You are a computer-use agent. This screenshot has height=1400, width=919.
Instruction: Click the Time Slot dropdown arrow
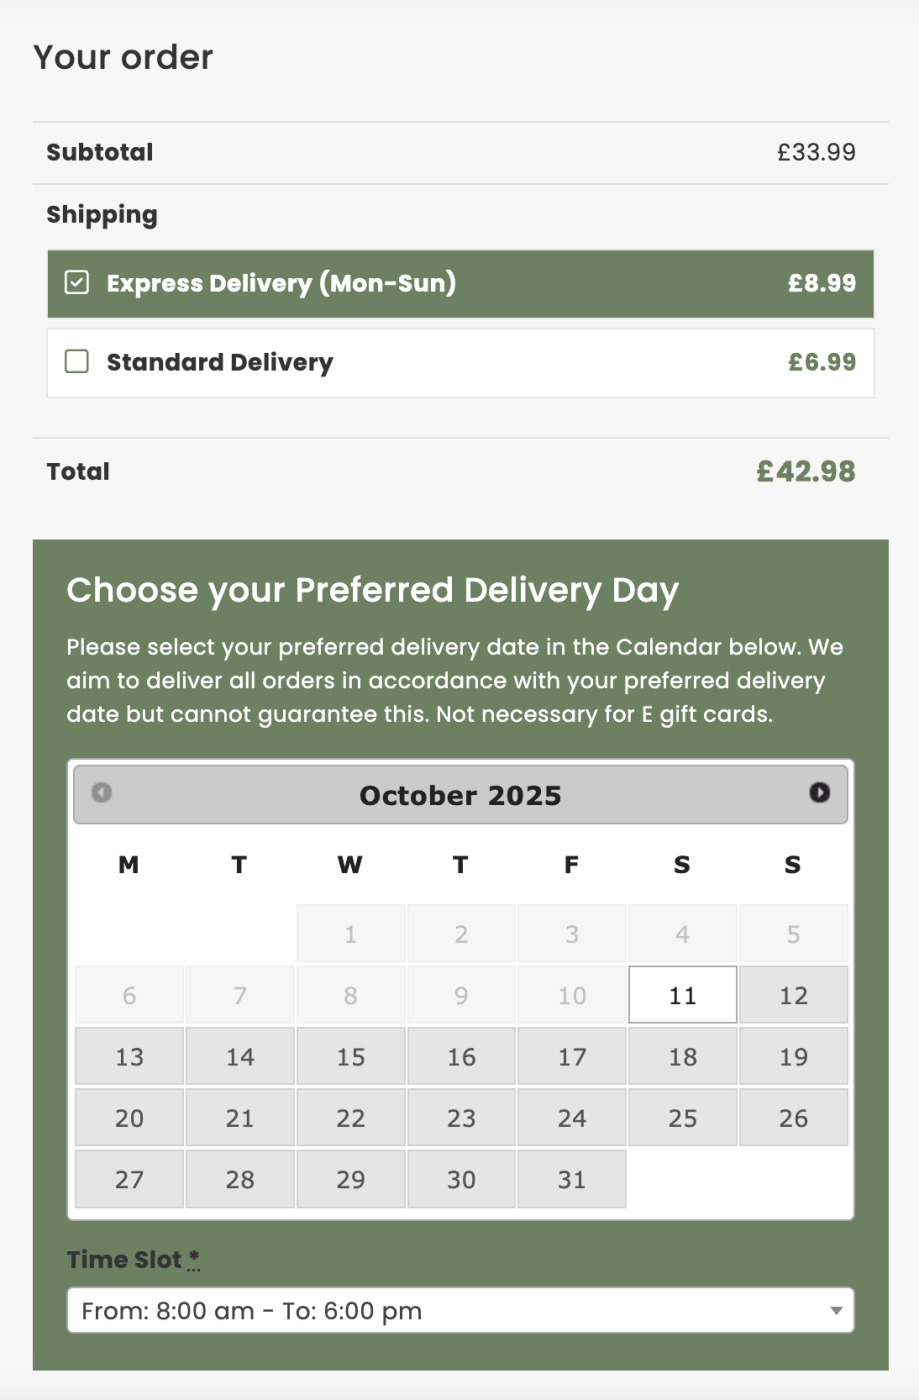(x=836, y=1310)
